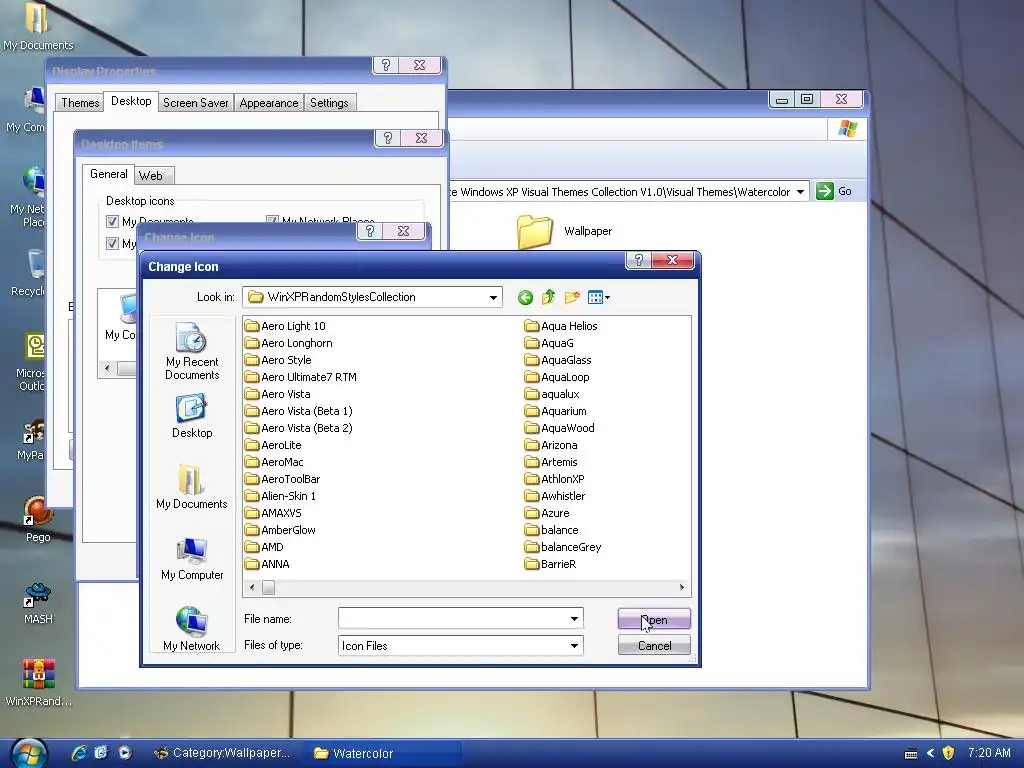The height and width of the screenshot is (768, 1024).
Task: Expand the File name dropdown arrow
Action: [574, 618]
